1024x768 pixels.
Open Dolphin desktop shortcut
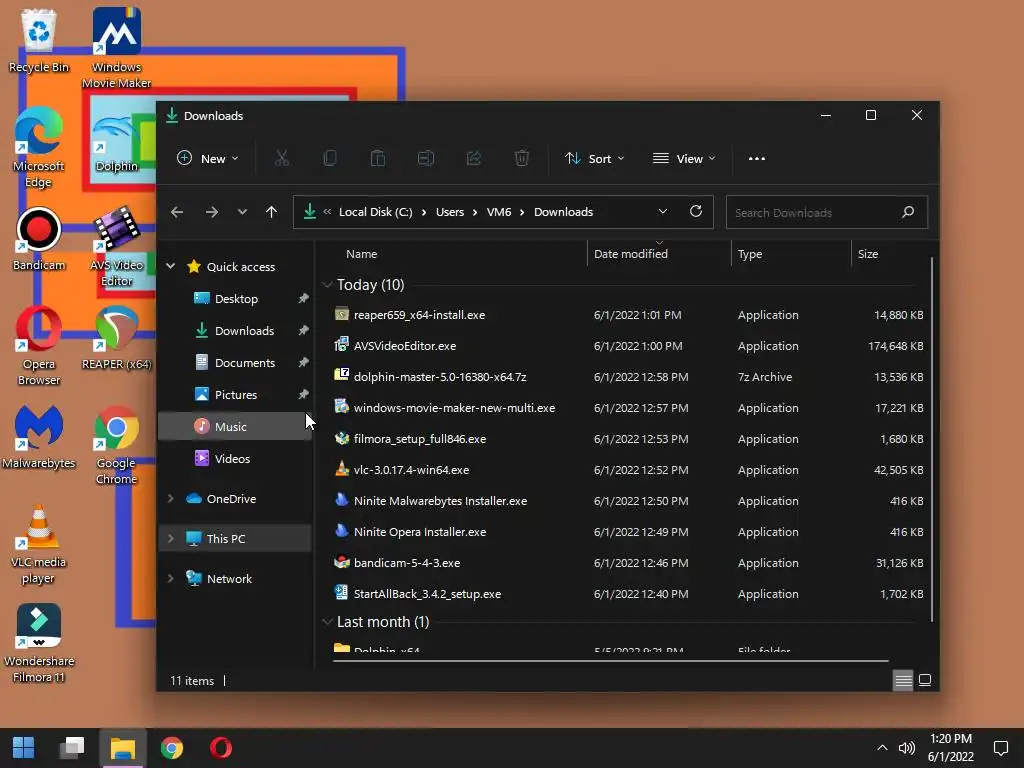pyautogui.click(x=116, y=142)
